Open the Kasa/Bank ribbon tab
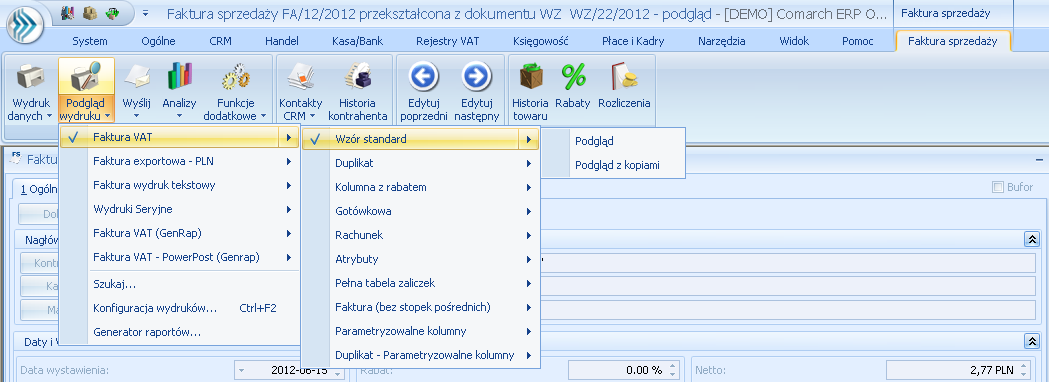Image resolution: width=1049 pixels, height=382 pixels. [357, 41]
